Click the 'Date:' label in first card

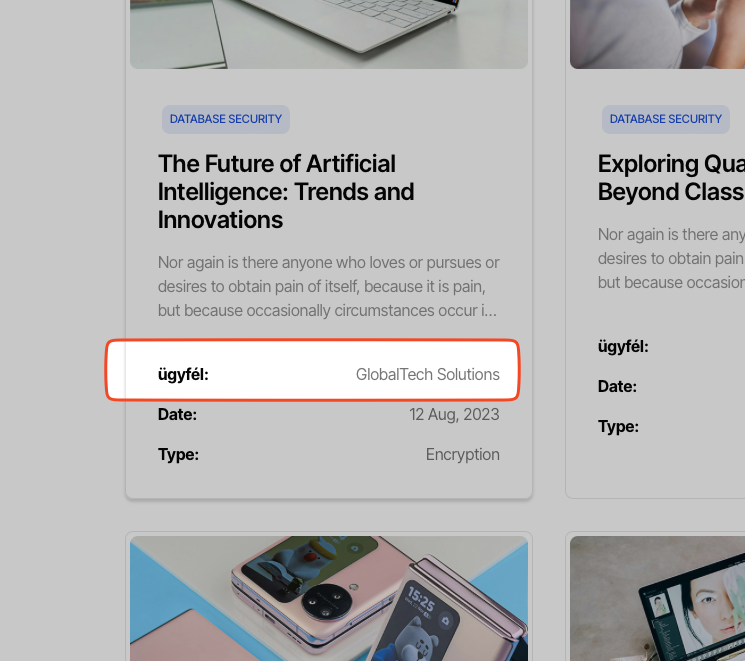coord(177,414)
